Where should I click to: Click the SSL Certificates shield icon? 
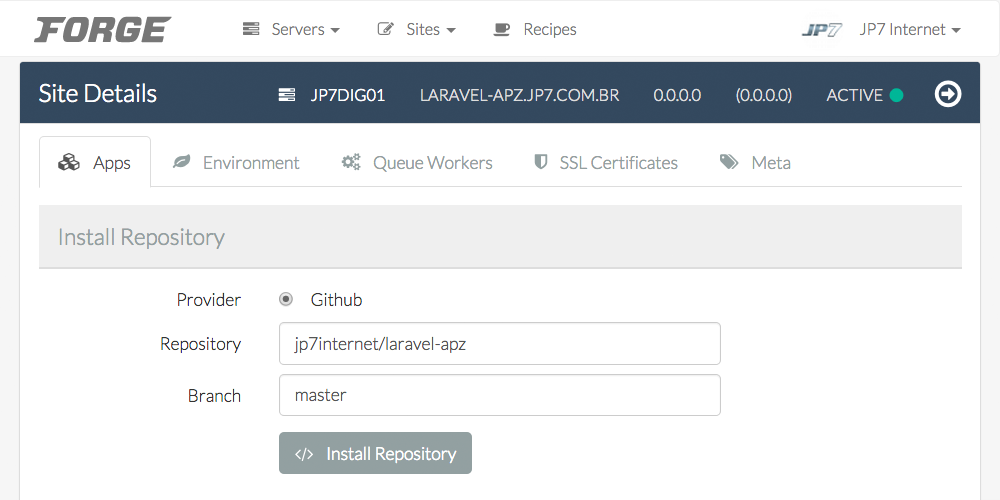pos(541,162)
